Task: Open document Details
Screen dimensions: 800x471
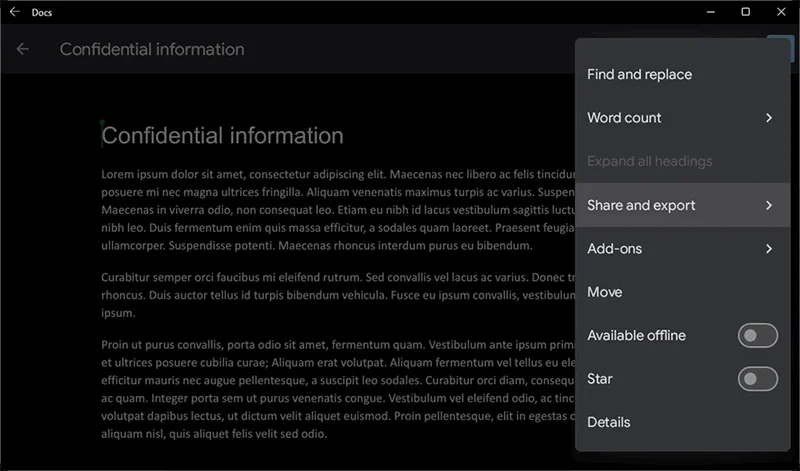Action: coord(682,422)
